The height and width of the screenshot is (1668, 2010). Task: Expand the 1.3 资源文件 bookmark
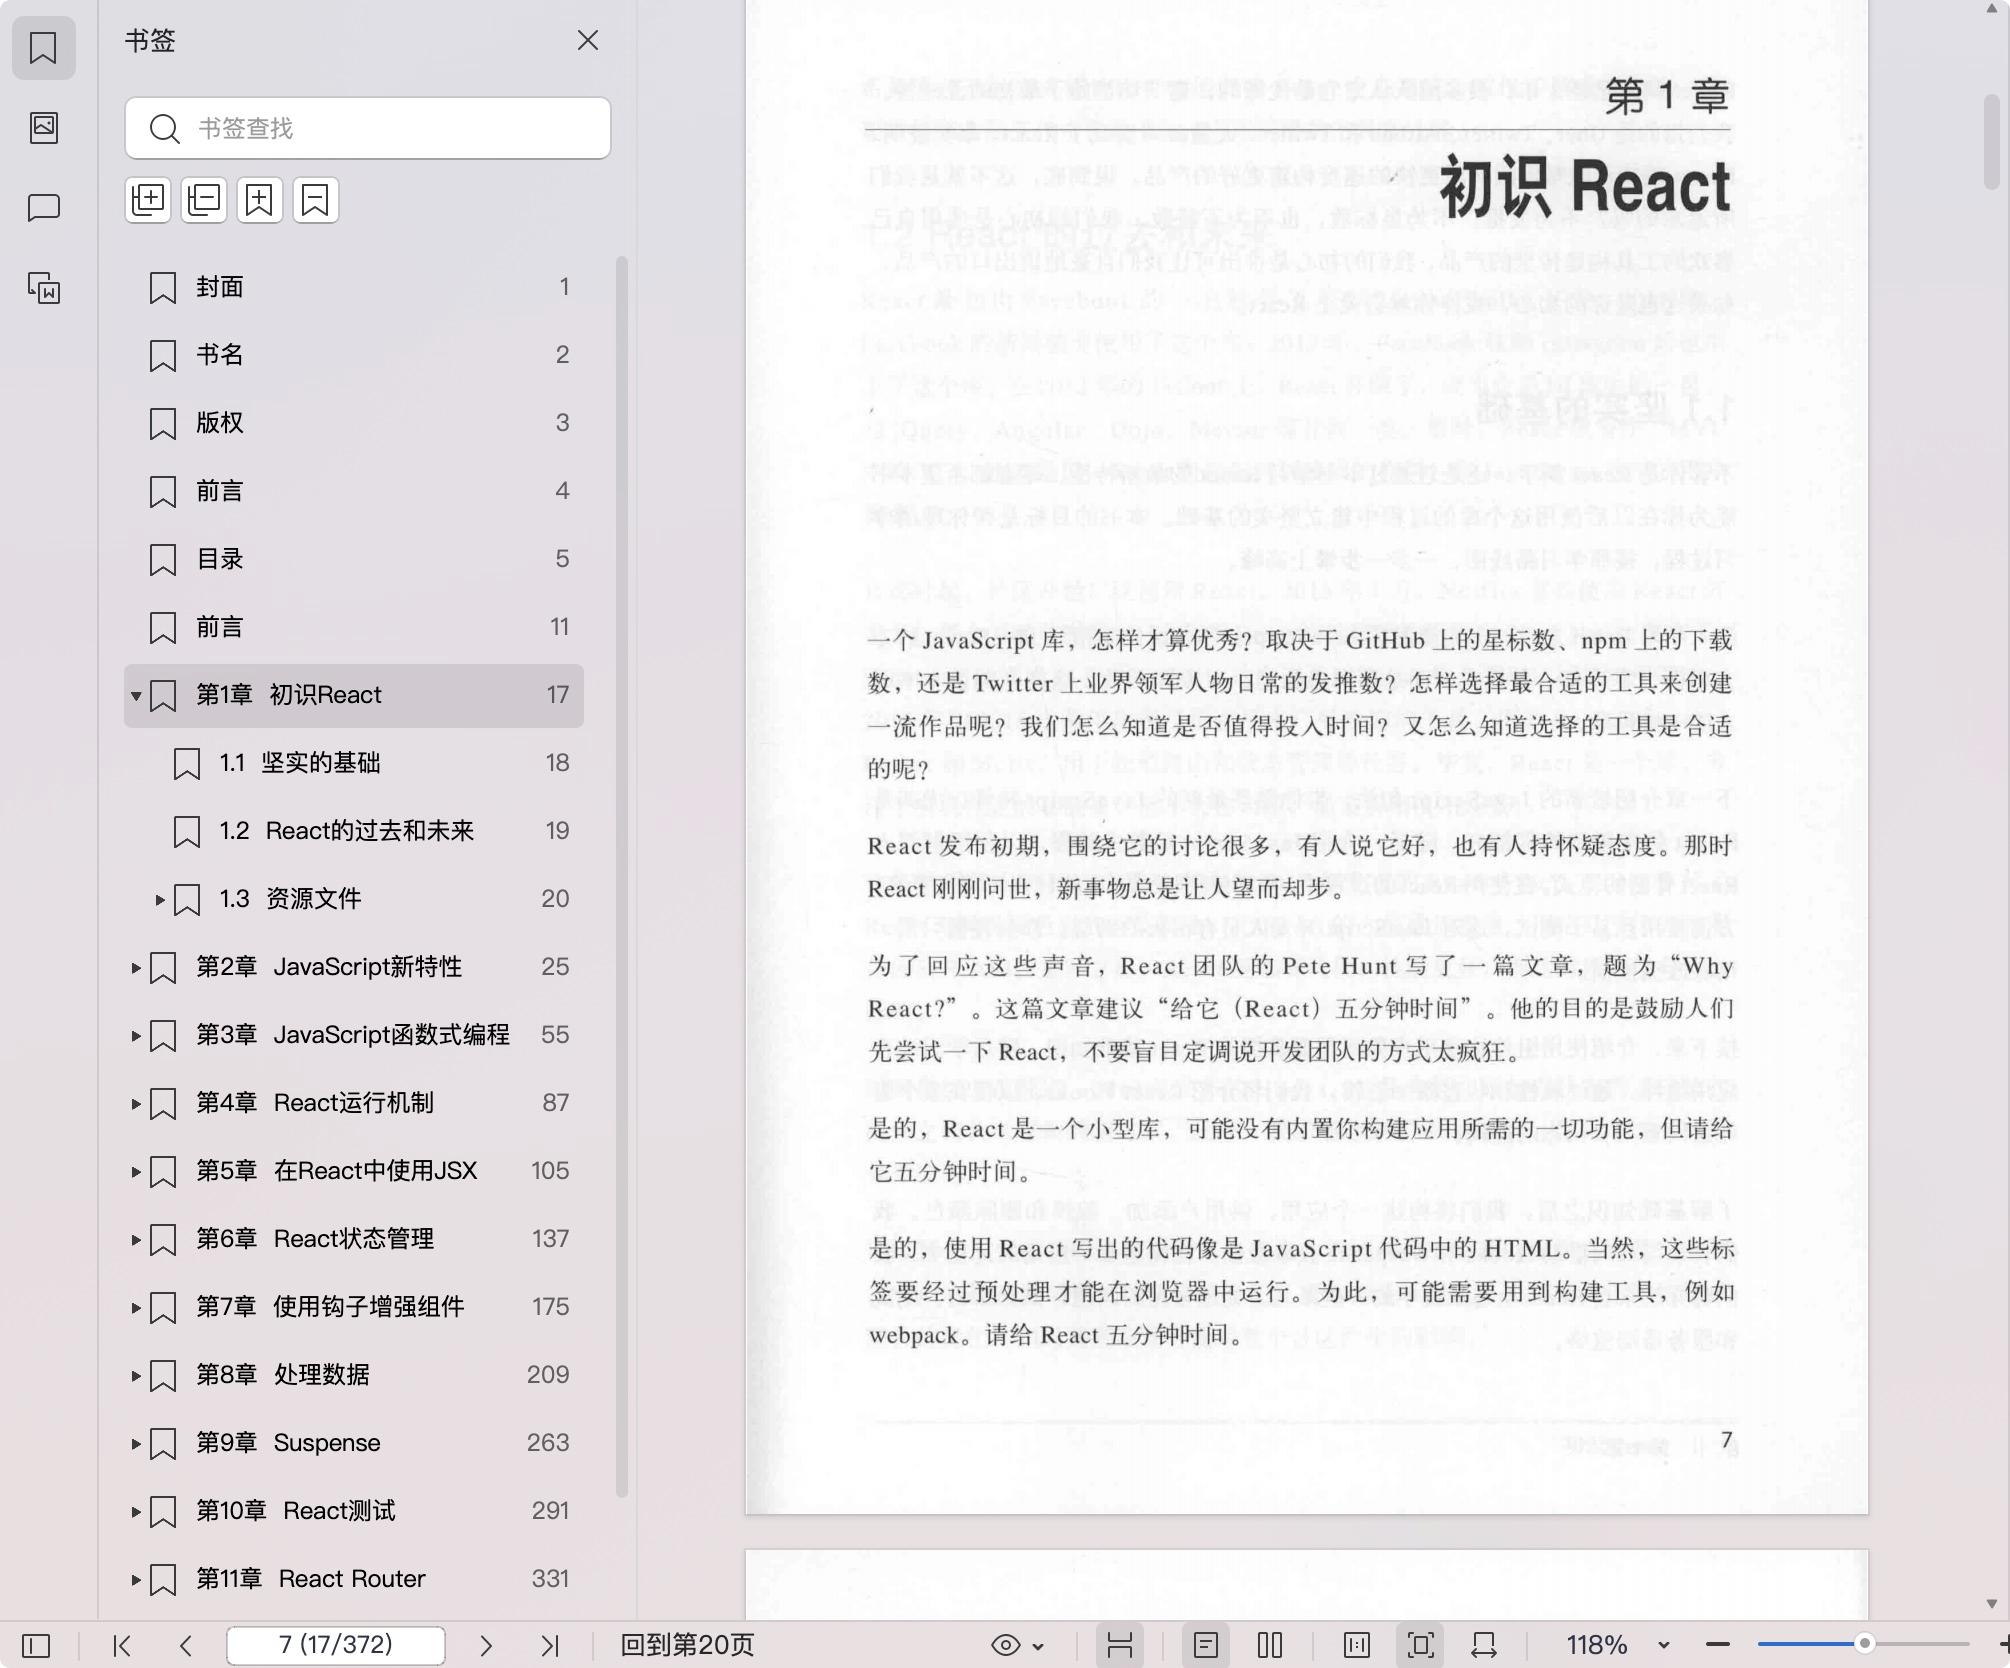(160, 899)
